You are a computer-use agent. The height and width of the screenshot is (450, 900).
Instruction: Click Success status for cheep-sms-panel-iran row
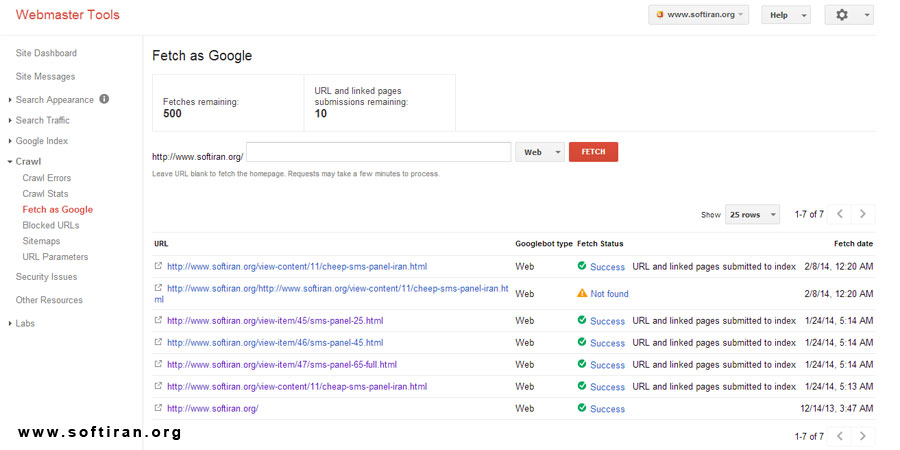point(607,267)
